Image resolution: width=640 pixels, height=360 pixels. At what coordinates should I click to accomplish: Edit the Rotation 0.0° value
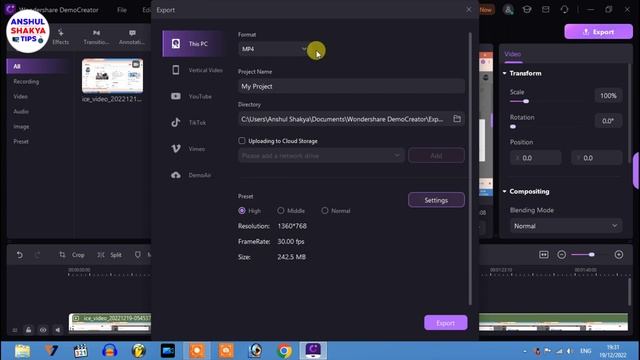(608, 121)
